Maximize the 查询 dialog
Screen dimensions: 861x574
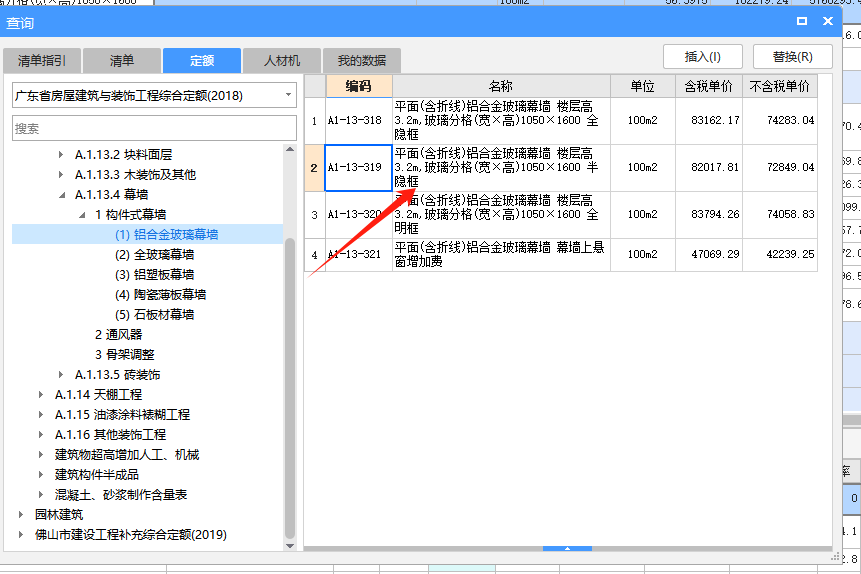coord(802,21)
